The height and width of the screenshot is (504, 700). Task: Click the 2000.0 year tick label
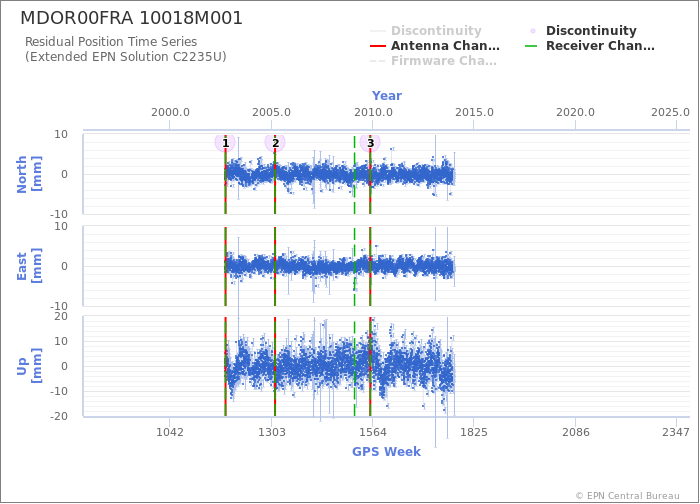(x=170, y=112)
